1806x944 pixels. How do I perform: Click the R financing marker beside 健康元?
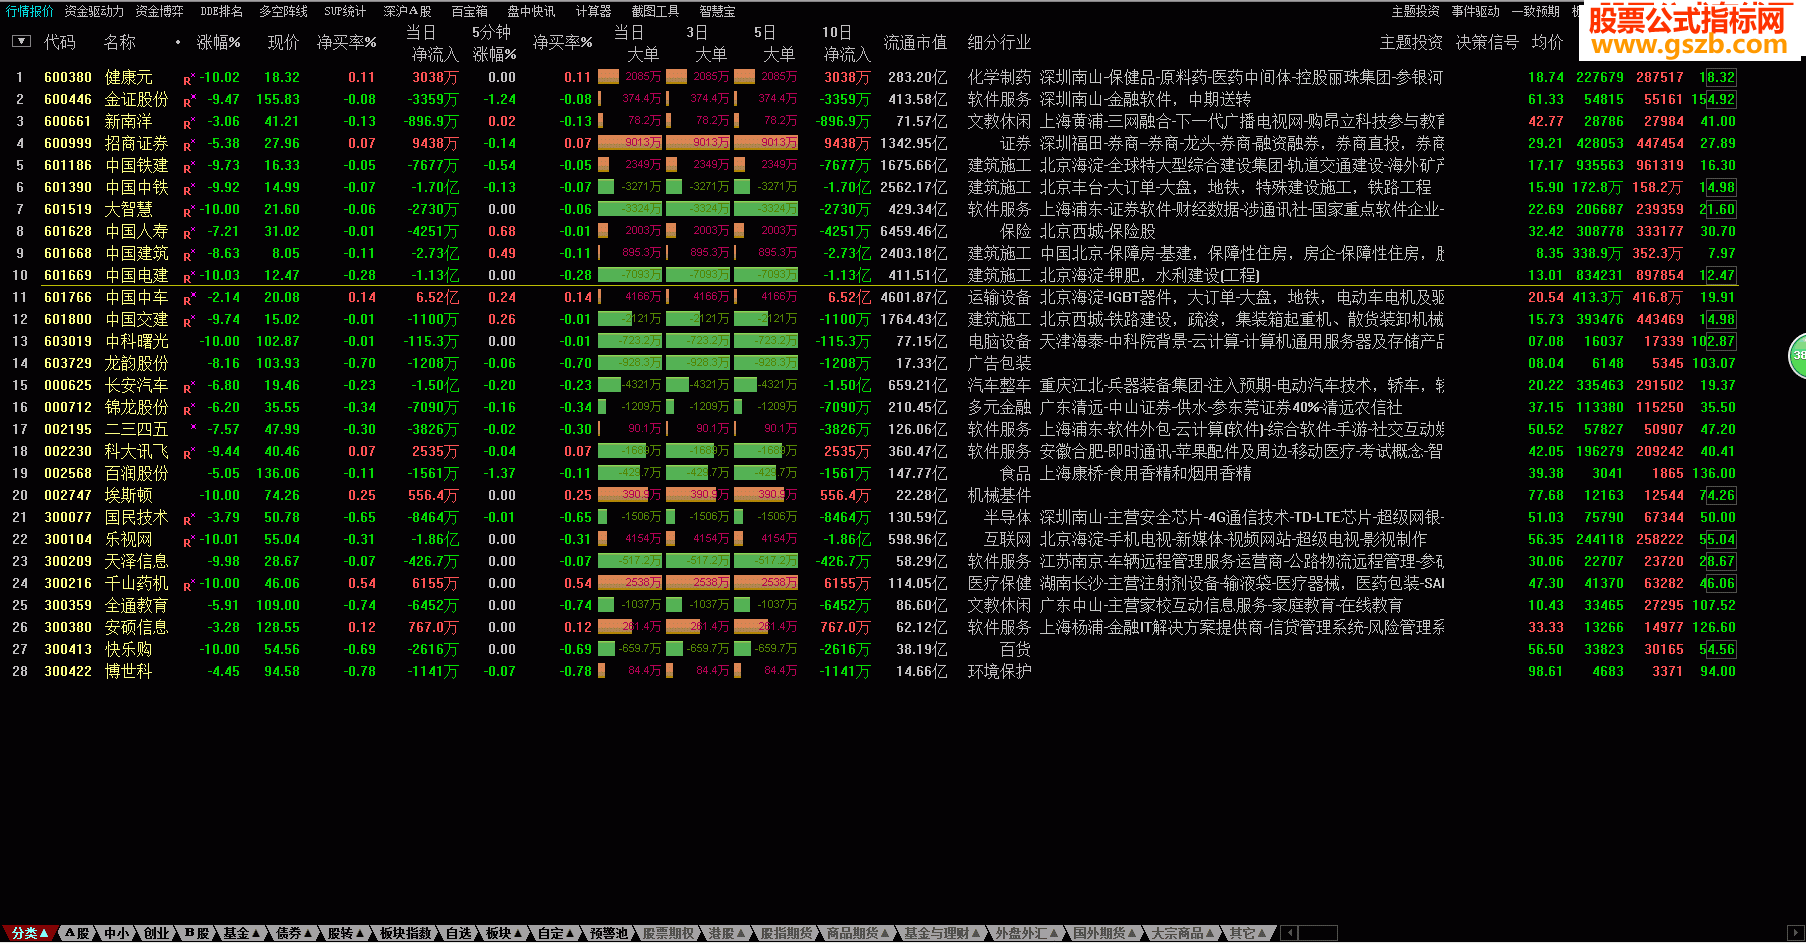click(188, 79)
